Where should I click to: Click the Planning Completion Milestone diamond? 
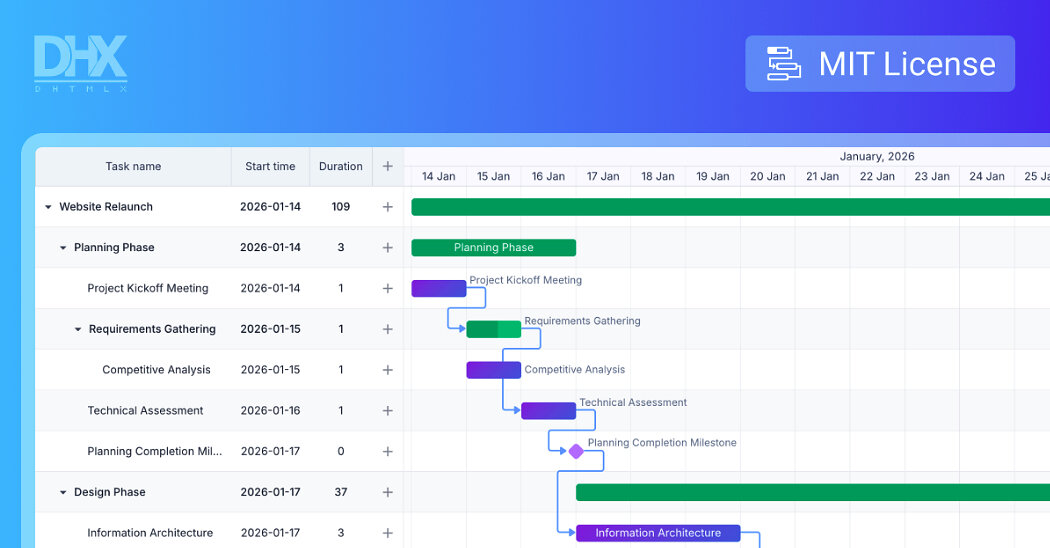click(x=576, y=452)
